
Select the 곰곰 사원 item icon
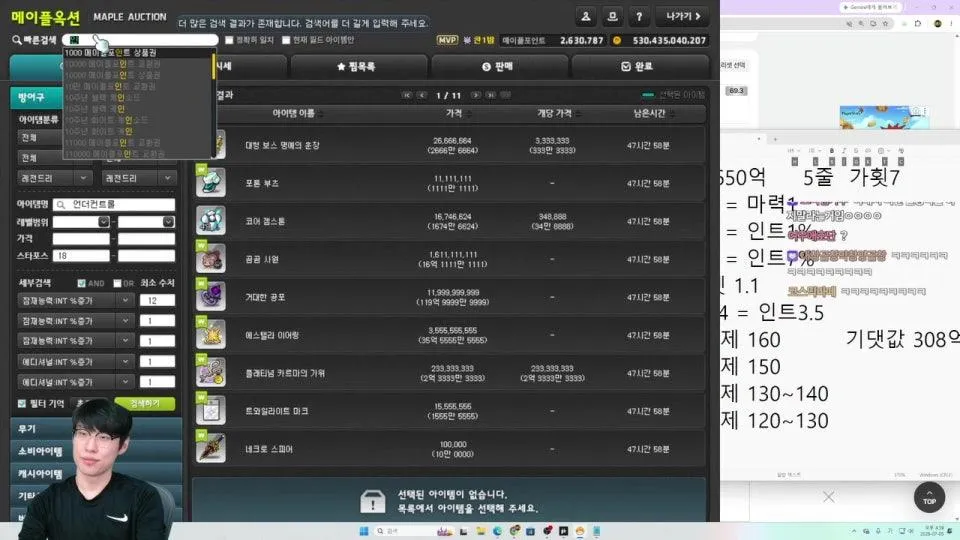pos(211,258)
